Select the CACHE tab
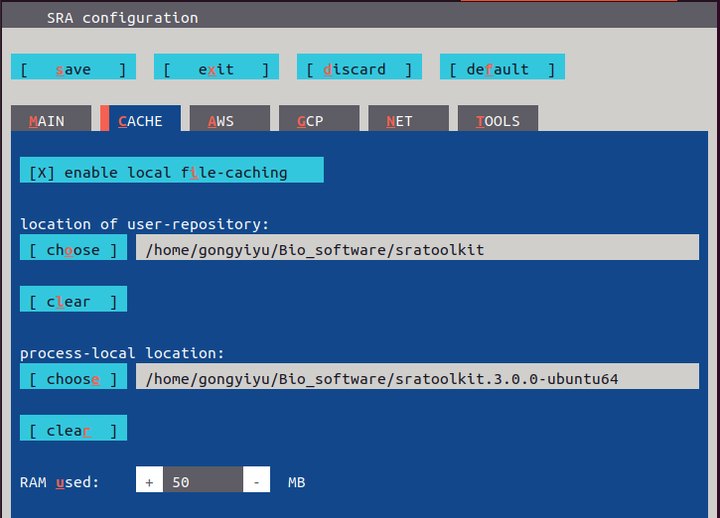720x518 pixels. [140, 120]
